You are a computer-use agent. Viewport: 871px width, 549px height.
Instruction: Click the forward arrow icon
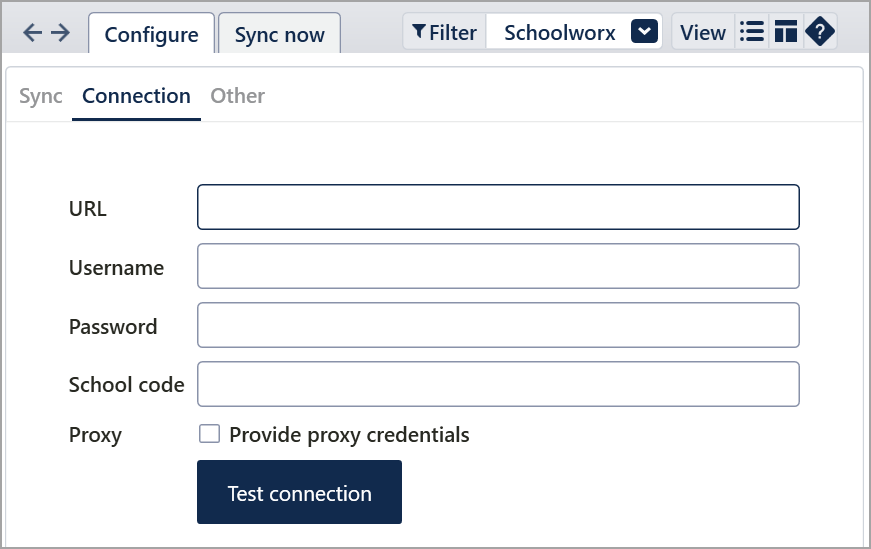click(60, 33)
